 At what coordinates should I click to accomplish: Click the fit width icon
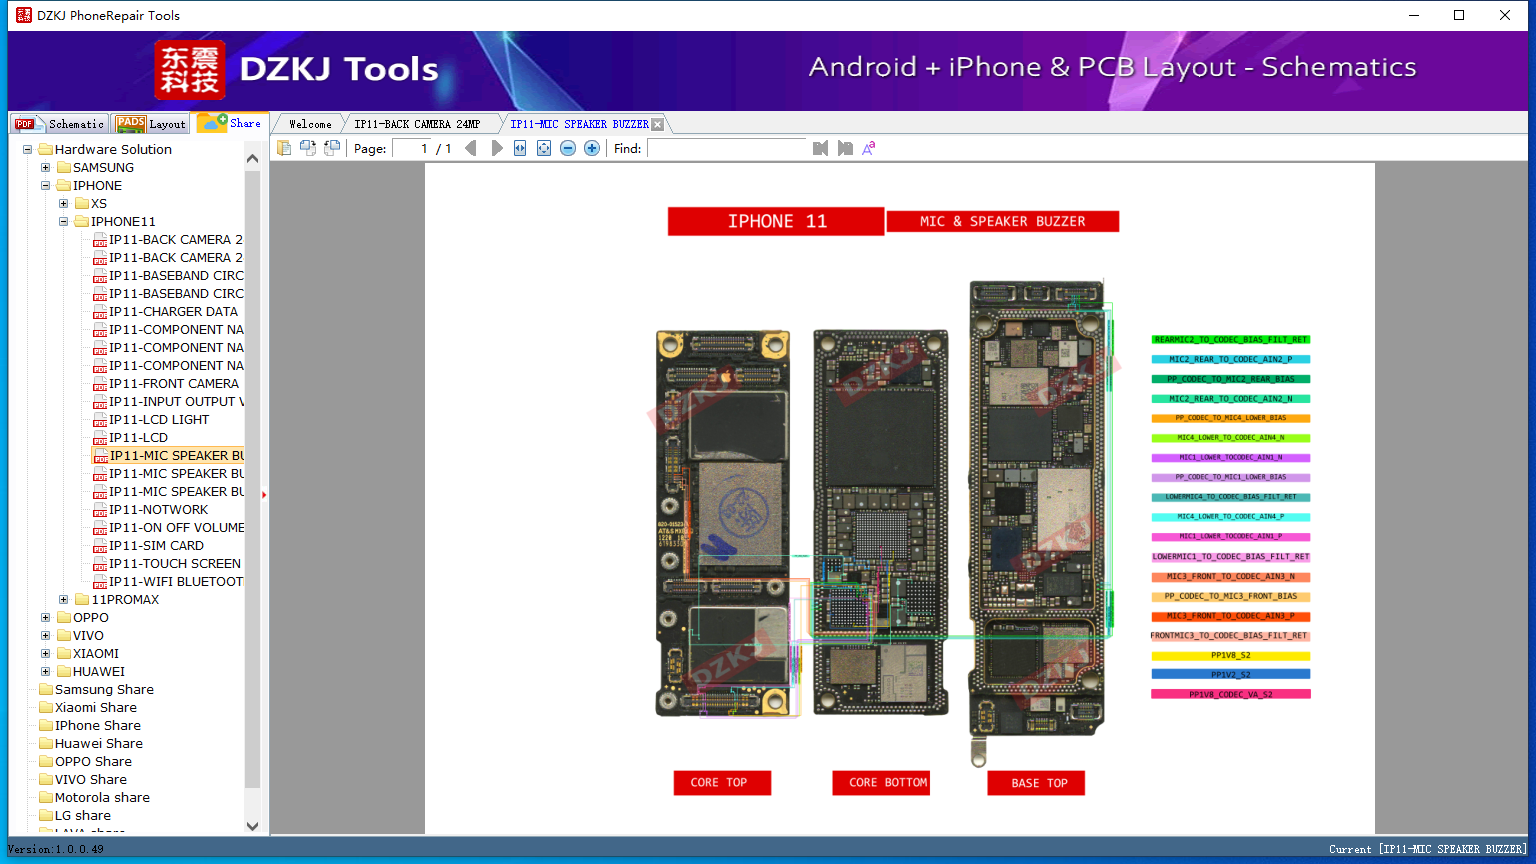(520, 148)
